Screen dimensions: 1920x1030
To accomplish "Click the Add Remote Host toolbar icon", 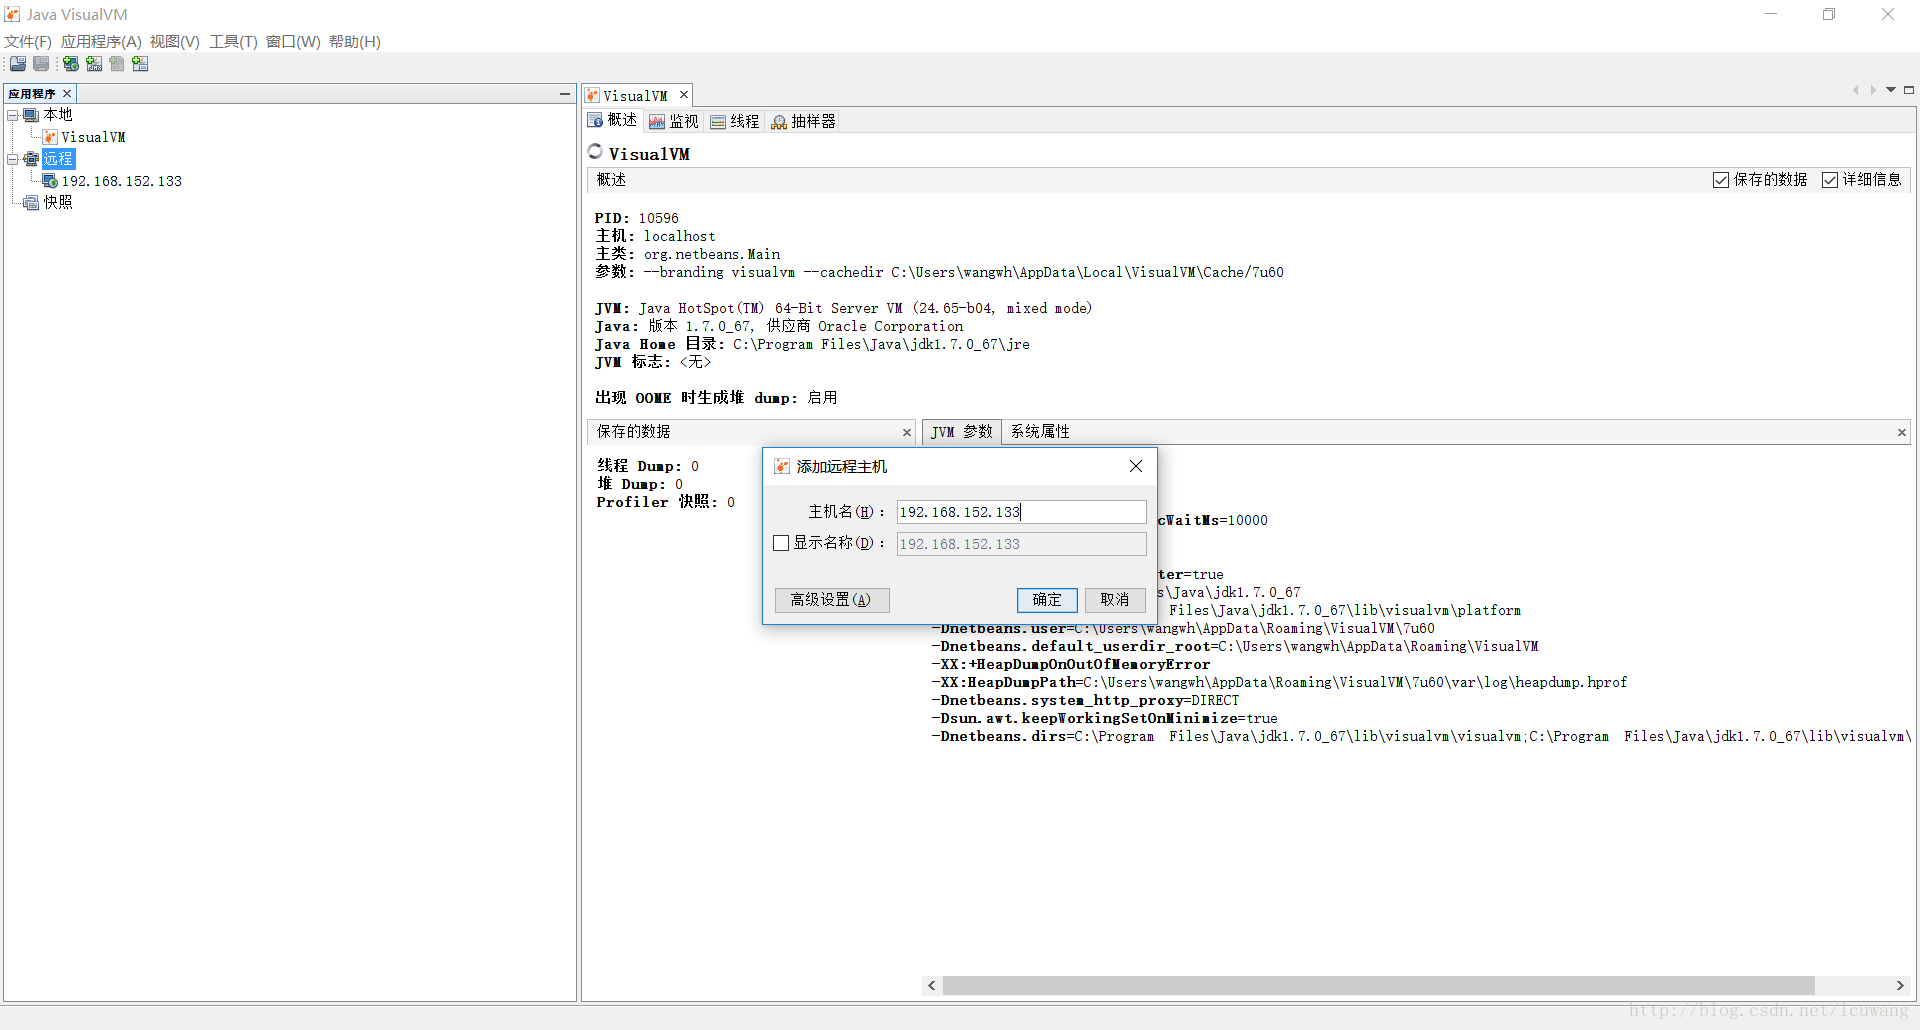I will (x=71, y=64).
